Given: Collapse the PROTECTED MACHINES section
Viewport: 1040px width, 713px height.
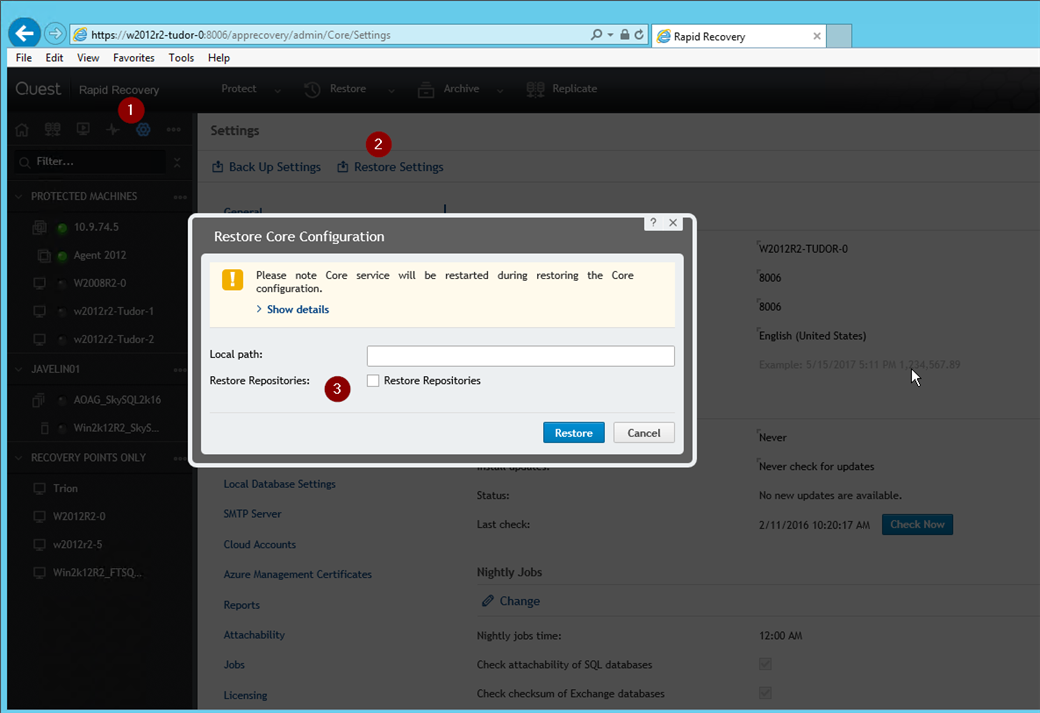Looking at the screenshot, I should pos(19,196).
